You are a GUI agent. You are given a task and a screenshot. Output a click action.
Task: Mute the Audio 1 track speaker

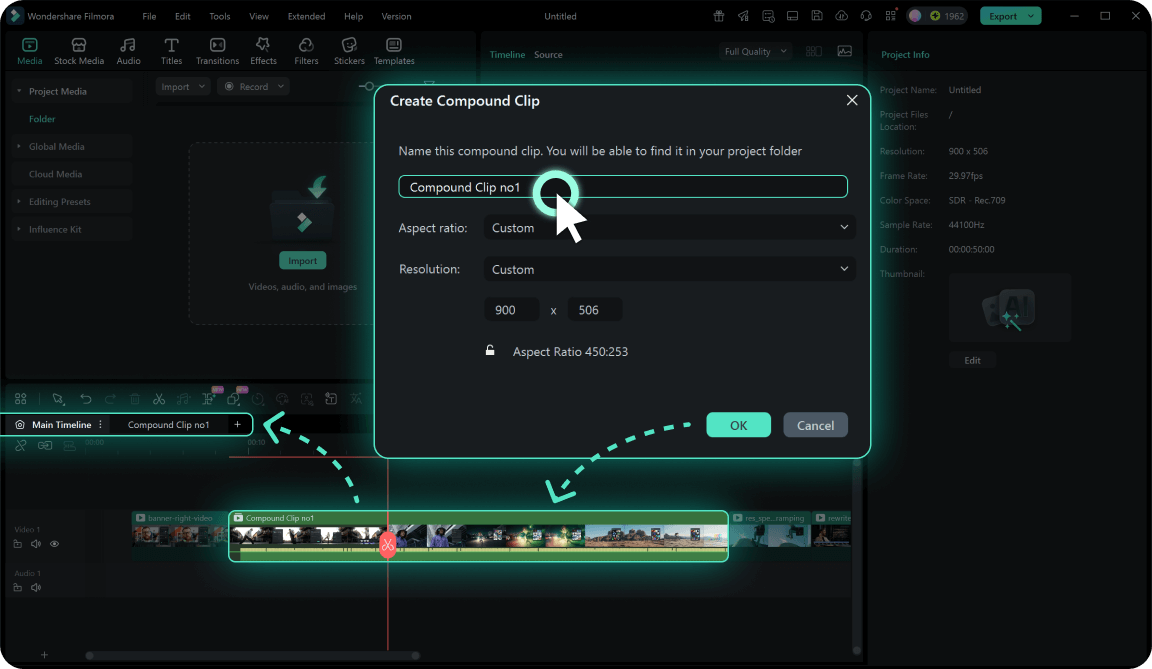[36, 587]
